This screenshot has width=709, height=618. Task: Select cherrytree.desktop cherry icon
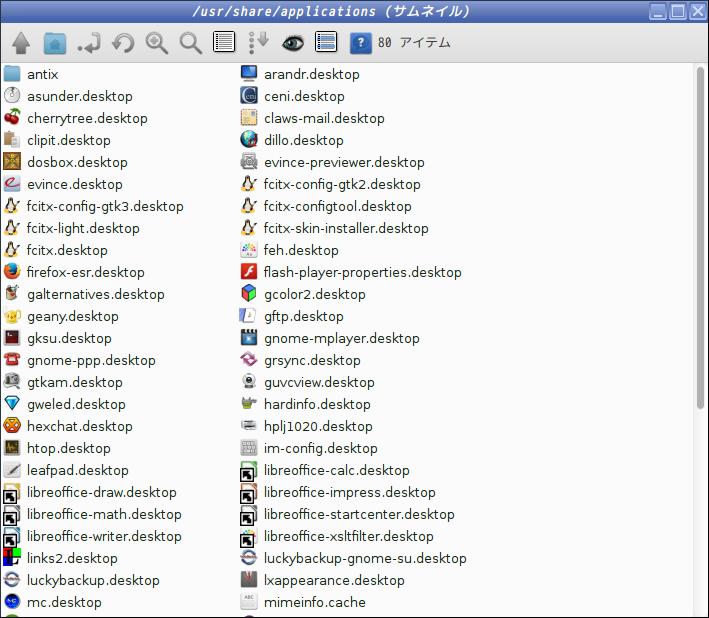coord(12,118)
